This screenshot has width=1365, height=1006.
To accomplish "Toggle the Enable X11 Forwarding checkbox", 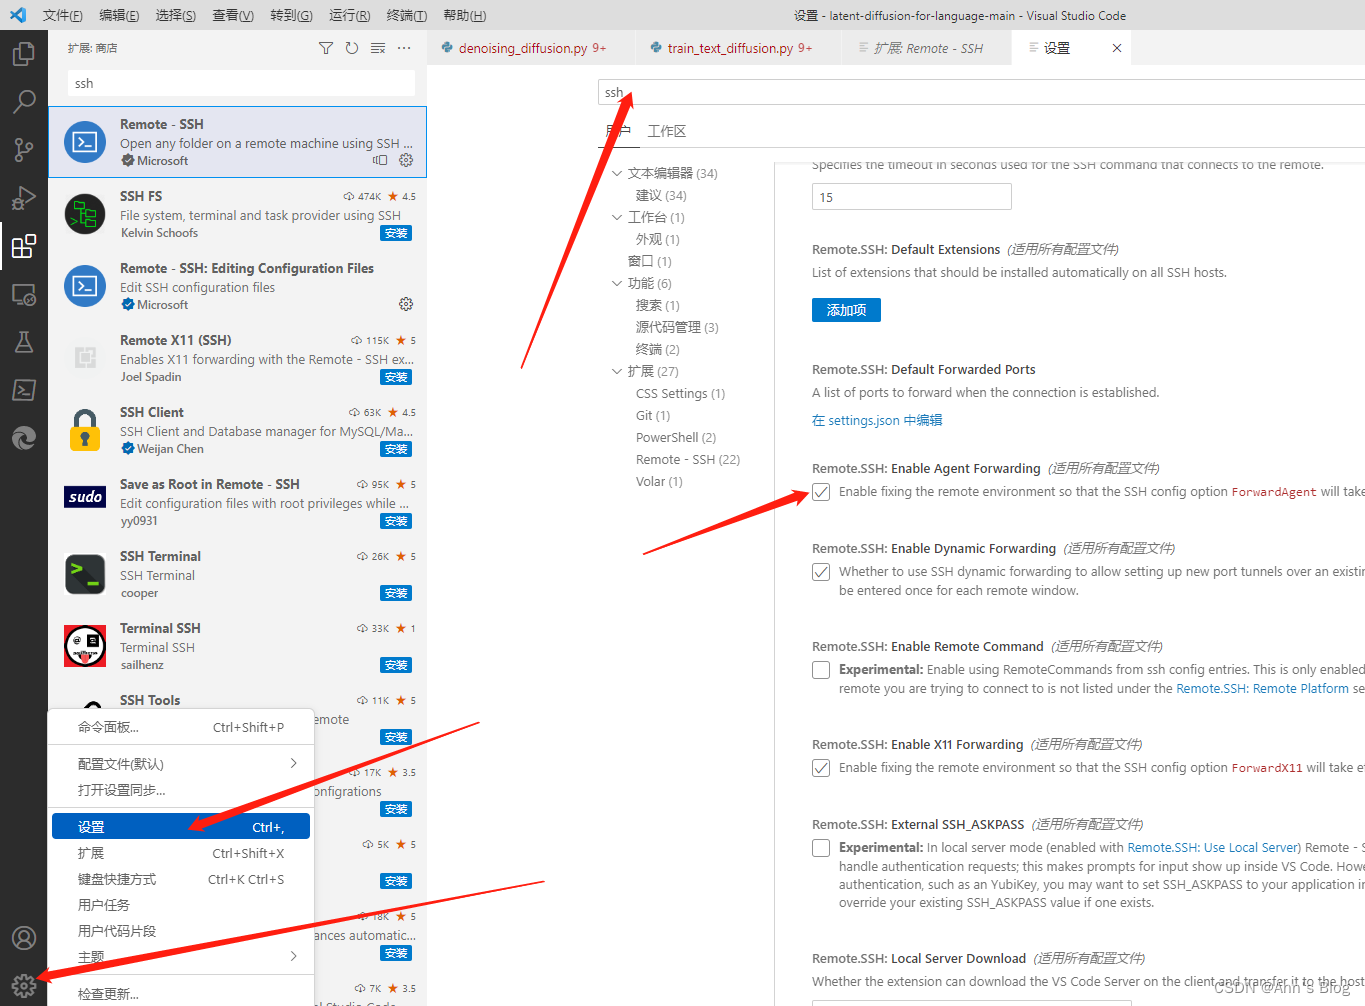I will pyautogui.click(x=821, y=768).
